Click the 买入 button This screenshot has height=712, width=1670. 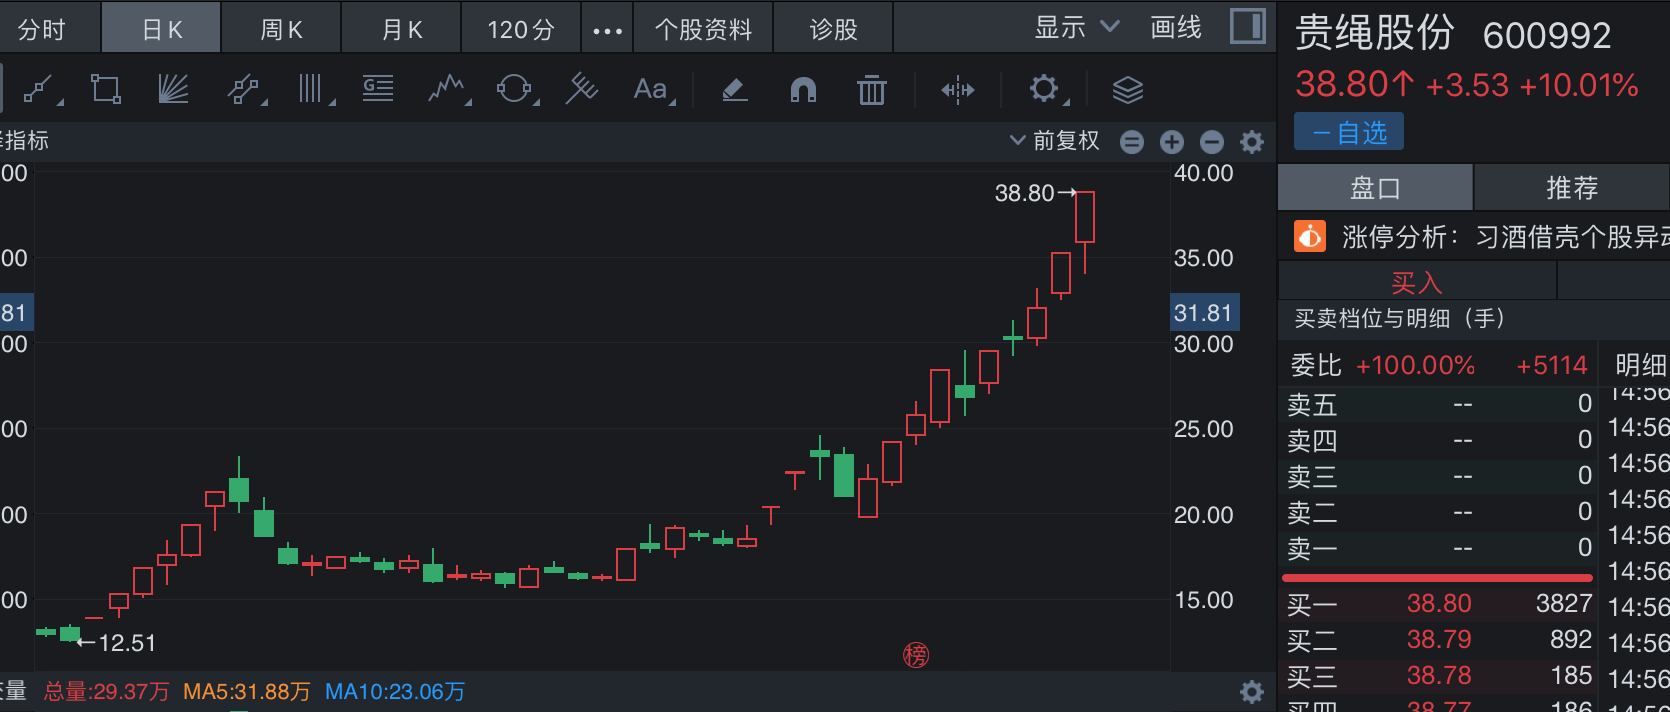pyautogui.click(x=1416, y=283)
